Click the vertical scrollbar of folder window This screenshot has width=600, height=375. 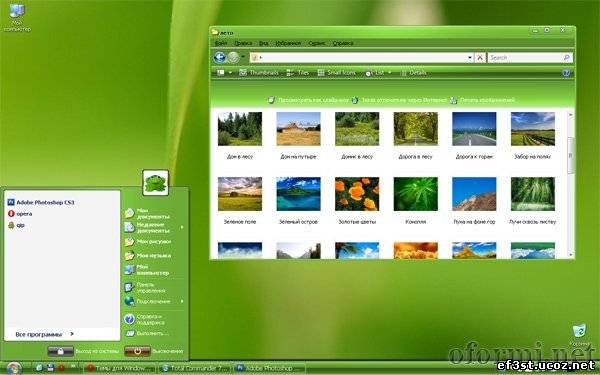571,184
